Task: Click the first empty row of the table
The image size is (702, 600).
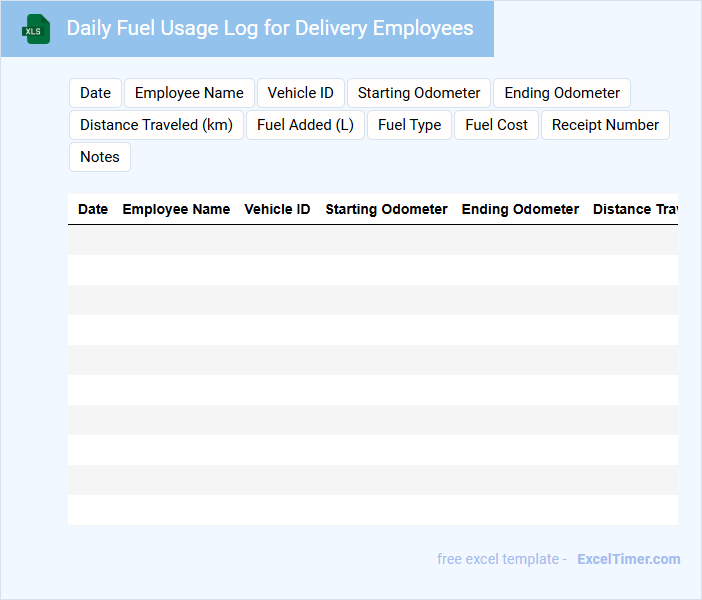Action: 372,240
